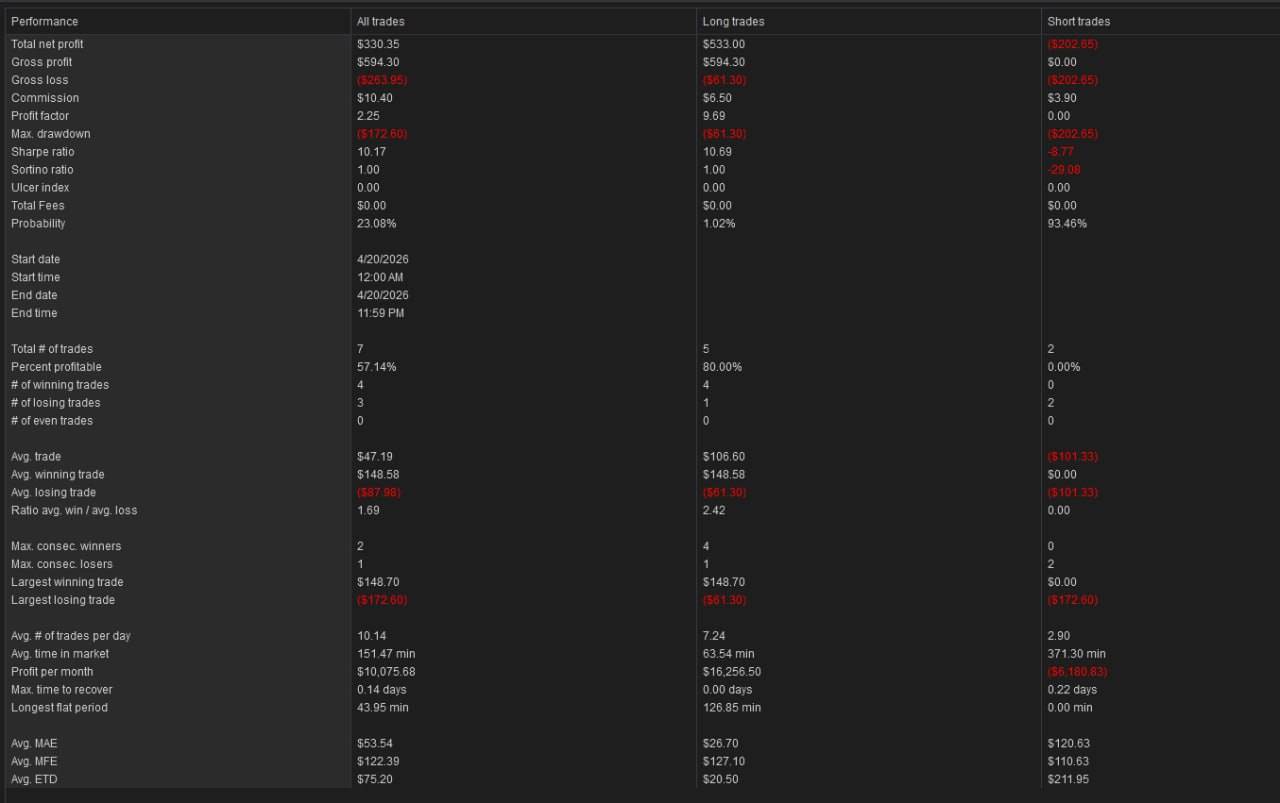Viewport: 1280px width, 803px height.
Task: Select the Avg. winning trade row label
Action: [57, 475]
